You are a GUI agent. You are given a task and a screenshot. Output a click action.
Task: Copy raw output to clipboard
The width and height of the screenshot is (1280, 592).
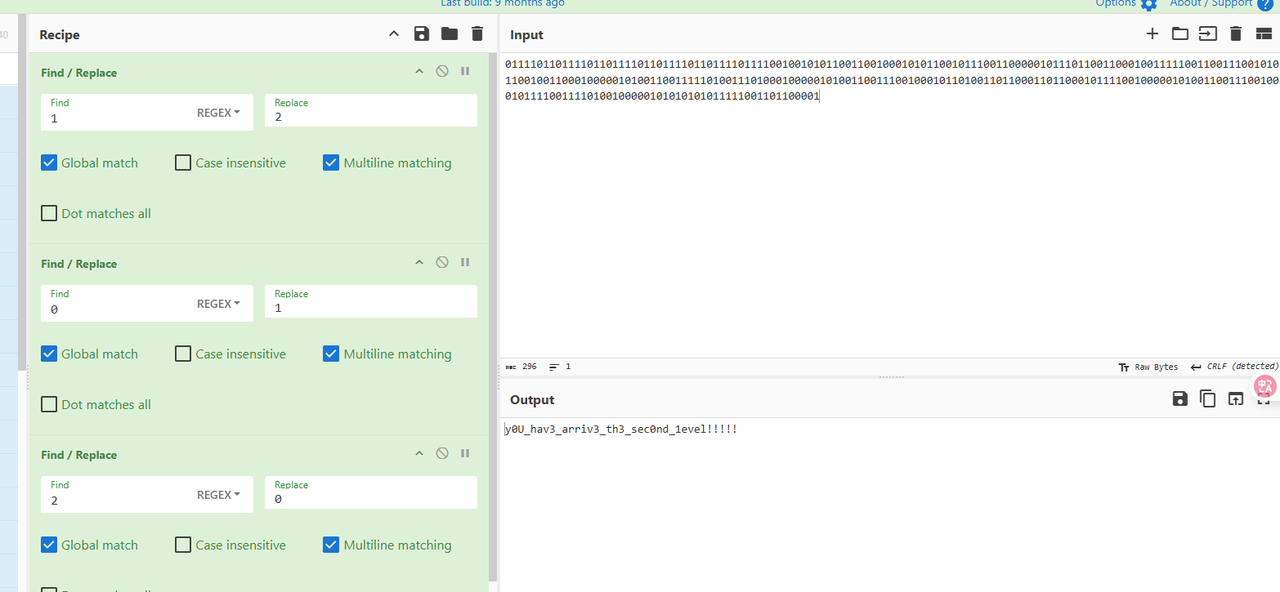1208,399
